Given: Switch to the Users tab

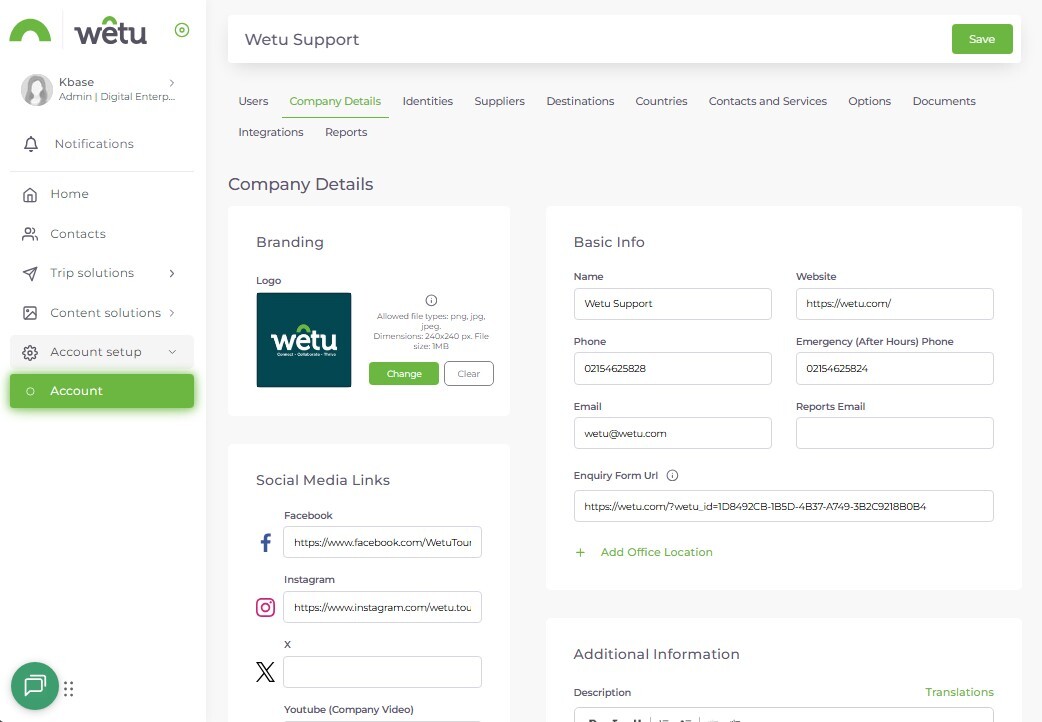Looking at the screenshot, I should coord(253,101).
